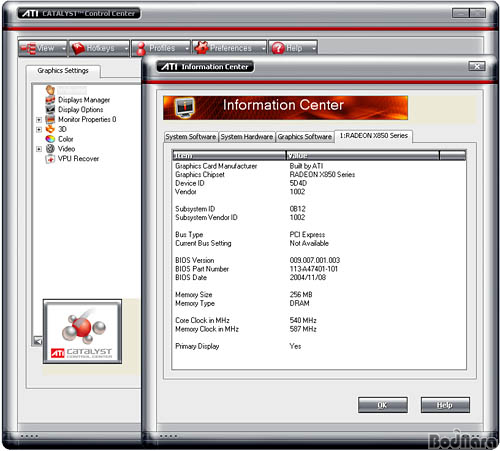
Task: Select Monitor Properties 0 in tree
Action: pos(87,119)
